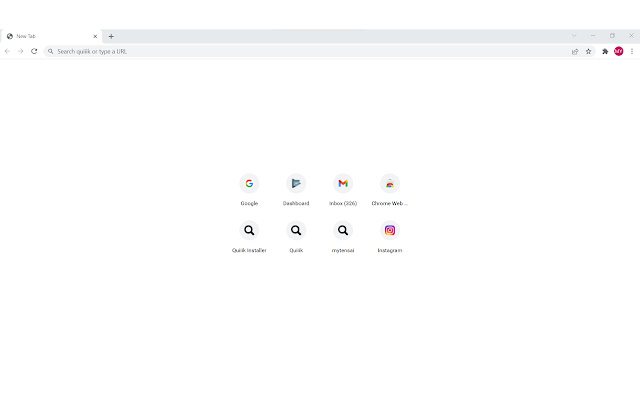Screen dimensions: 640x400
Task: Go back with the back arrow
Action: [7, 51]
